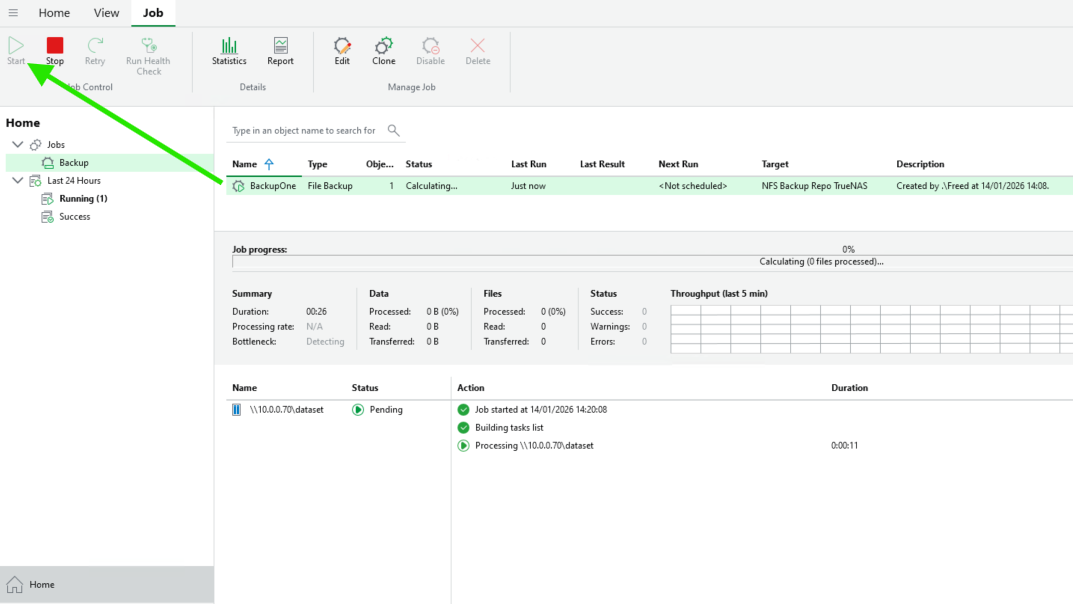Screen dimensions: 1073x604
Task: Clone the selected job
Action: [x=384, y=46]
